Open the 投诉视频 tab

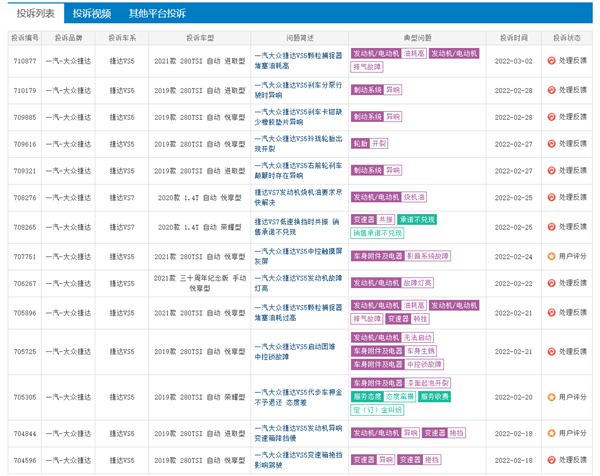(x=92, y=13)
